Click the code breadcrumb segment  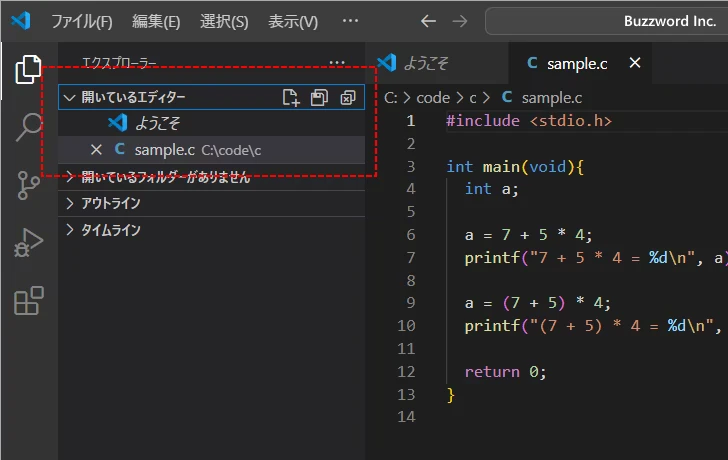click(433, 98)
